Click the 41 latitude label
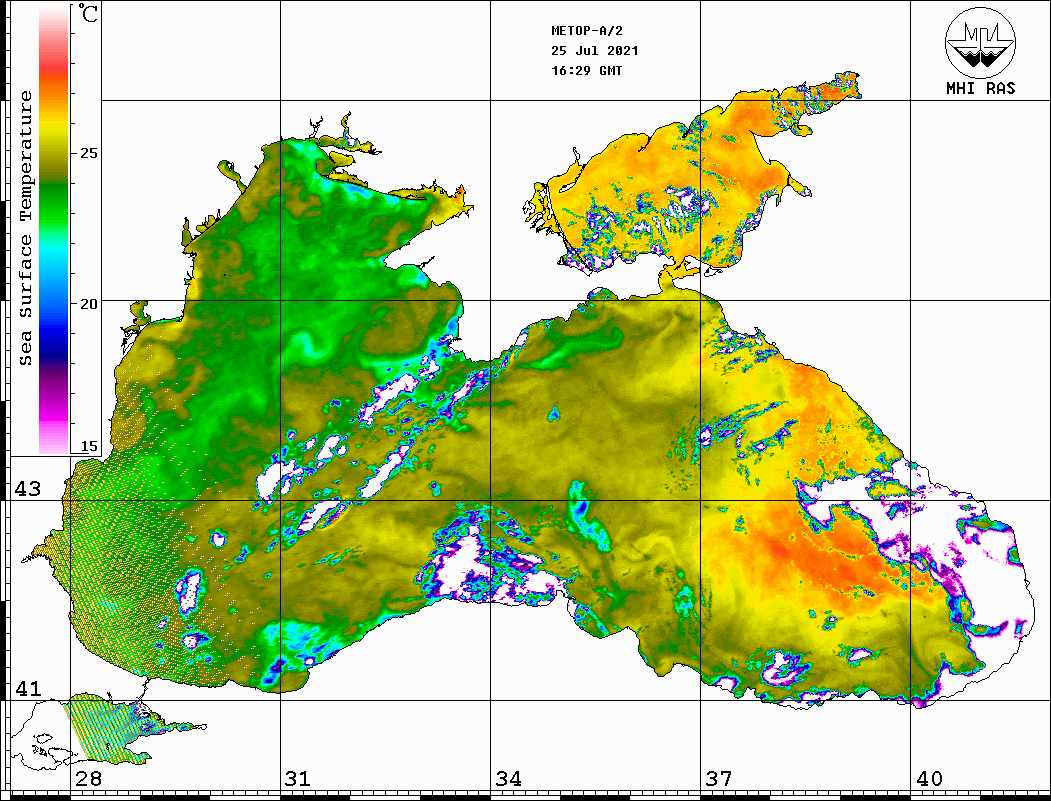This screenshot has height=801, width=1051. coord(26,689)
